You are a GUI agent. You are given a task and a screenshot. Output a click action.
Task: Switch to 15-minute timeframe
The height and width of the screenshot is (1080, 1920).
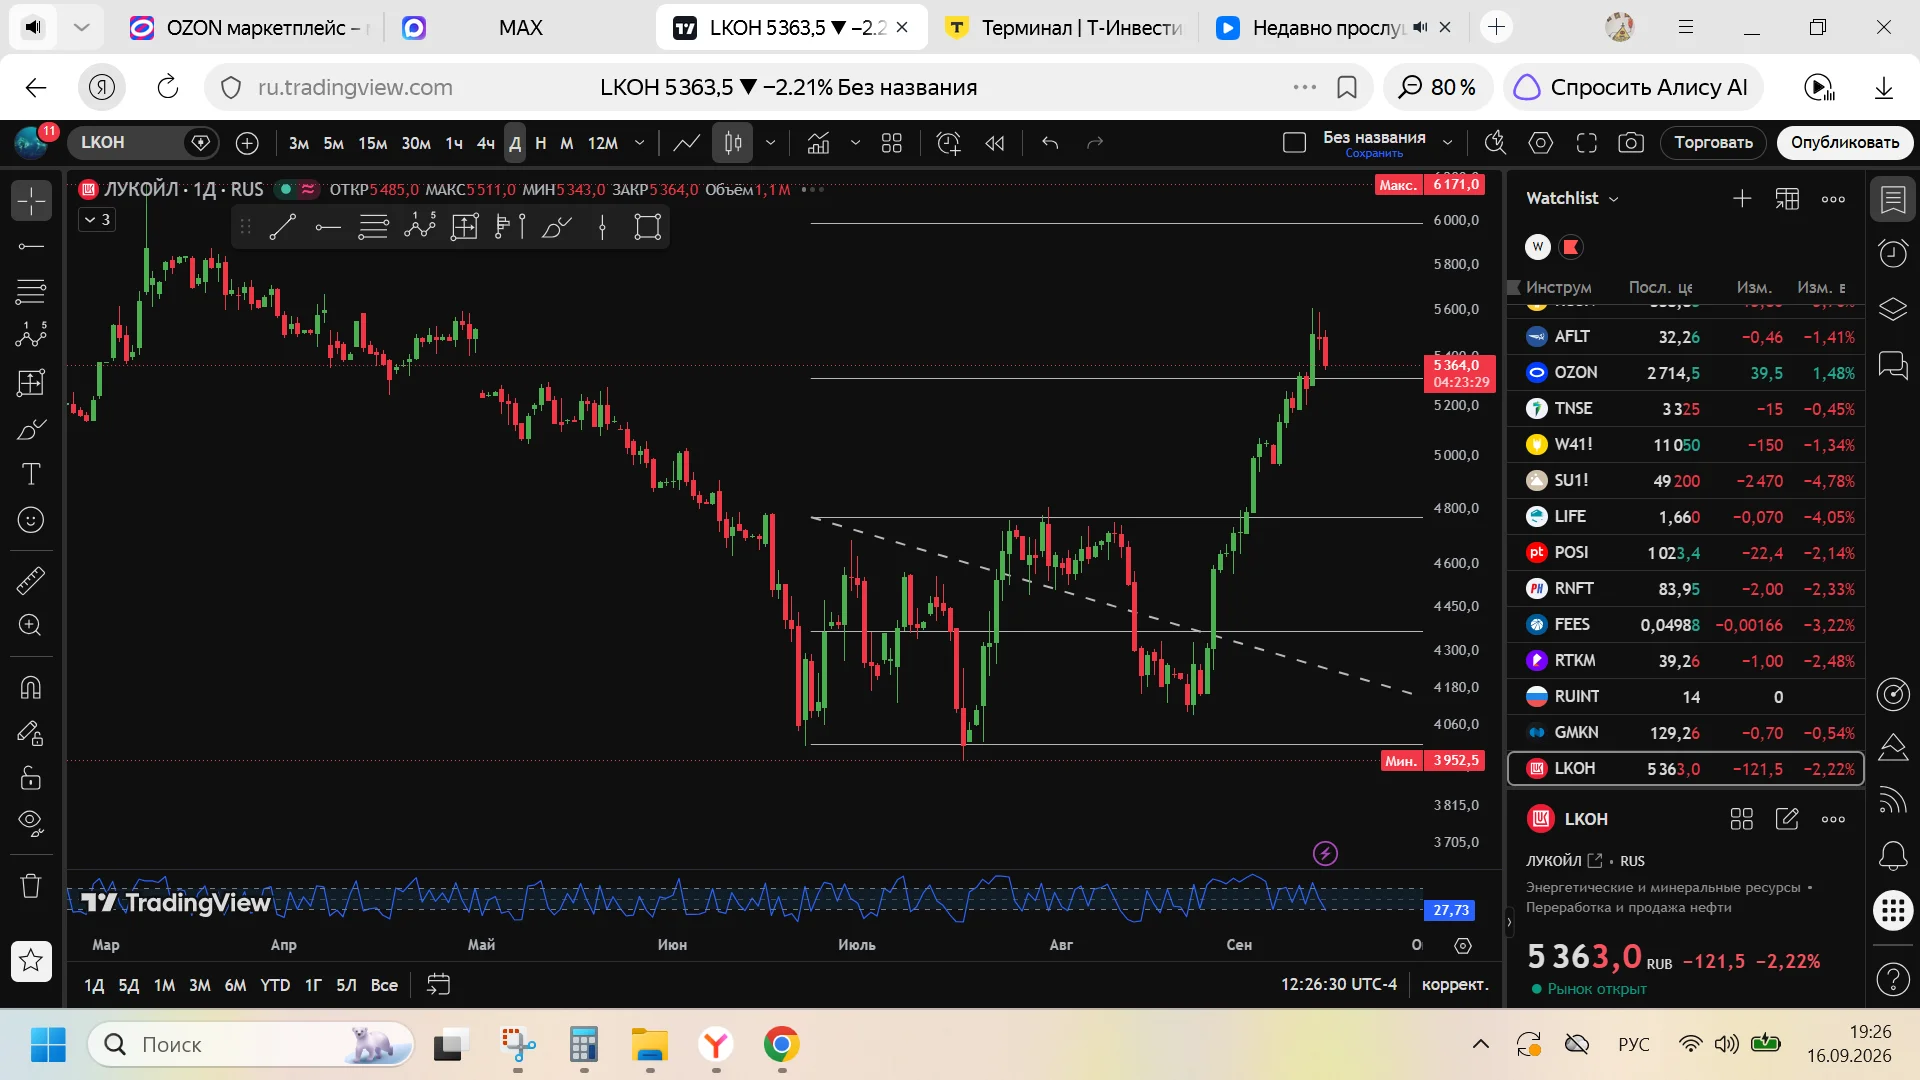click(373, 143)
